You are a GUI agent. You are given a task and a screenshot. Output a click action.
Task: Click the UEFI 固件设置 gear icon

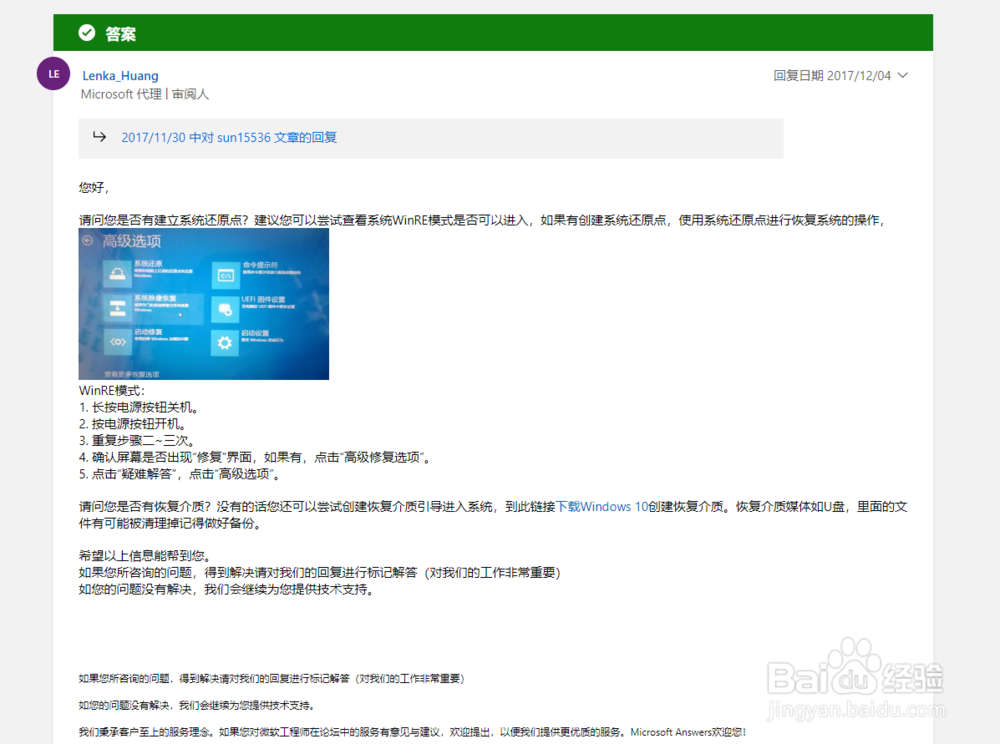pos(225,308)
